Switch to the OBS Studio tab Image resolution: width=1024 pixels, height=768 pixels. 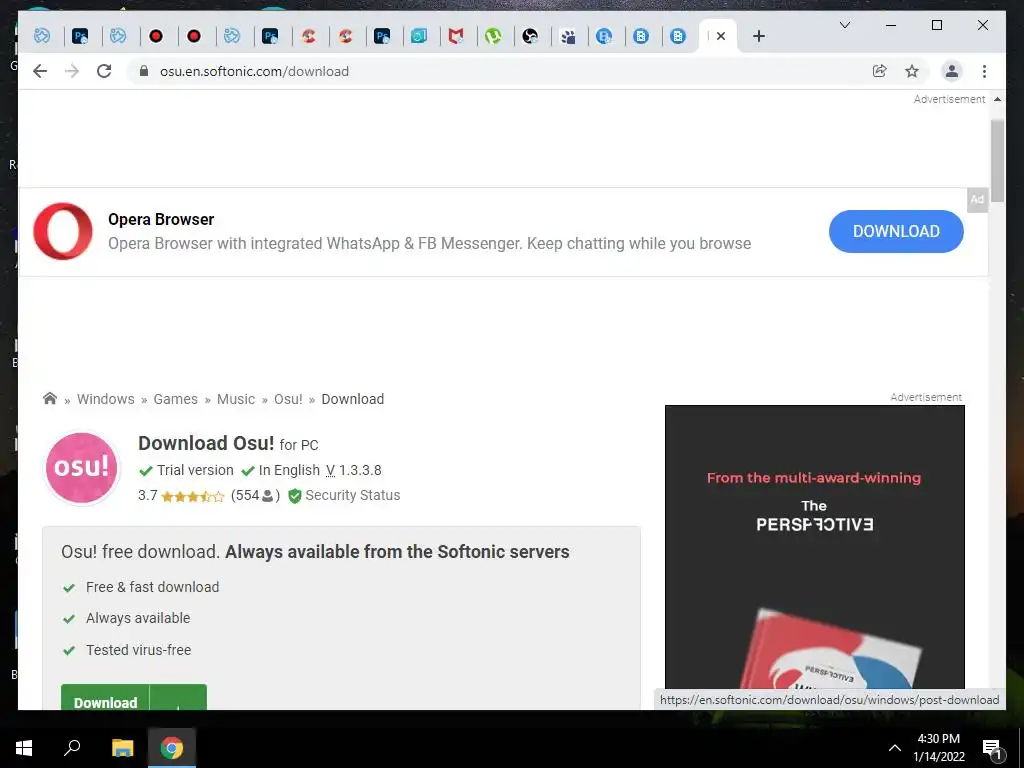[530, 36]
